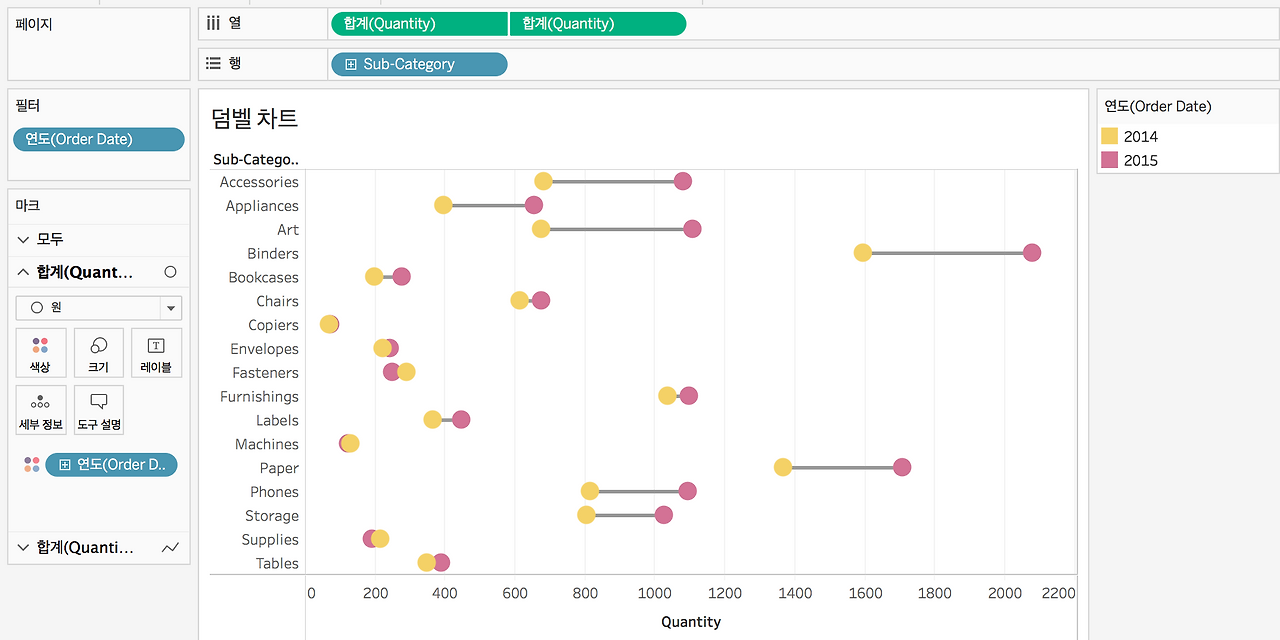1280x640 pixels.
Task: Expand the bottom 합계(Quanti... marks section
Action: [x=24, y=547]
